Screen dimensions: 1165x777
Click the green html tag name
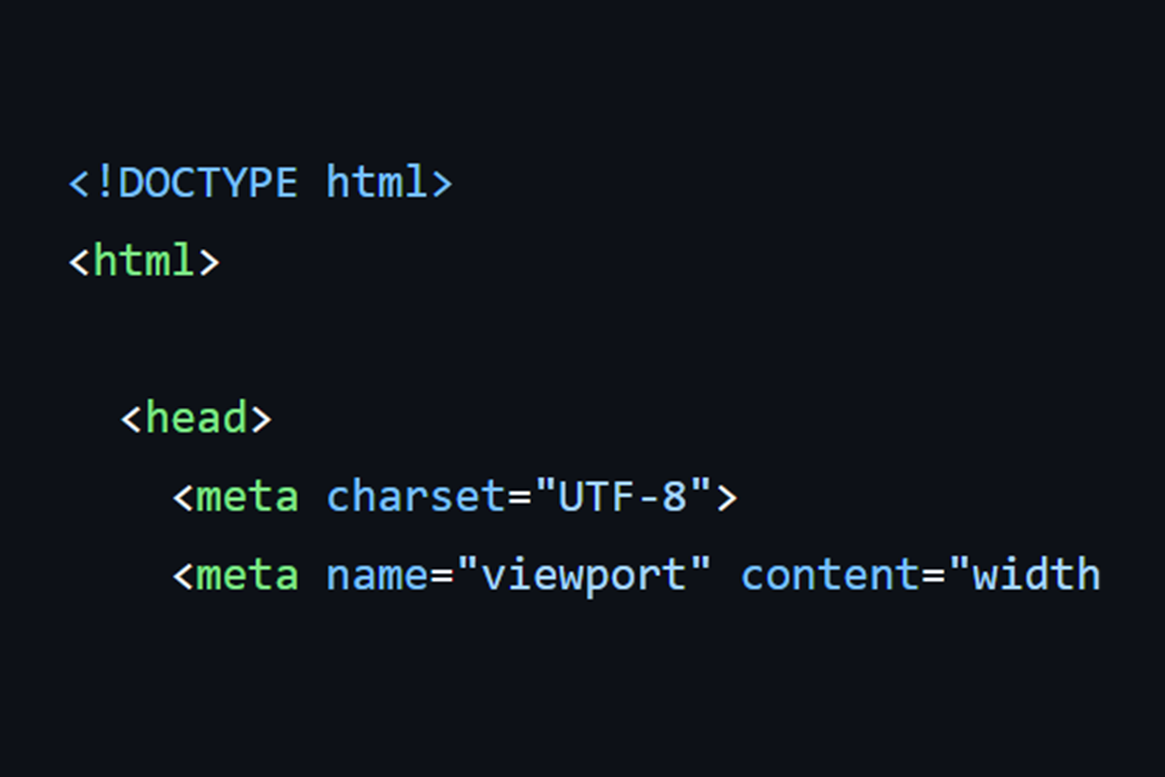click(x=144, y=261)
